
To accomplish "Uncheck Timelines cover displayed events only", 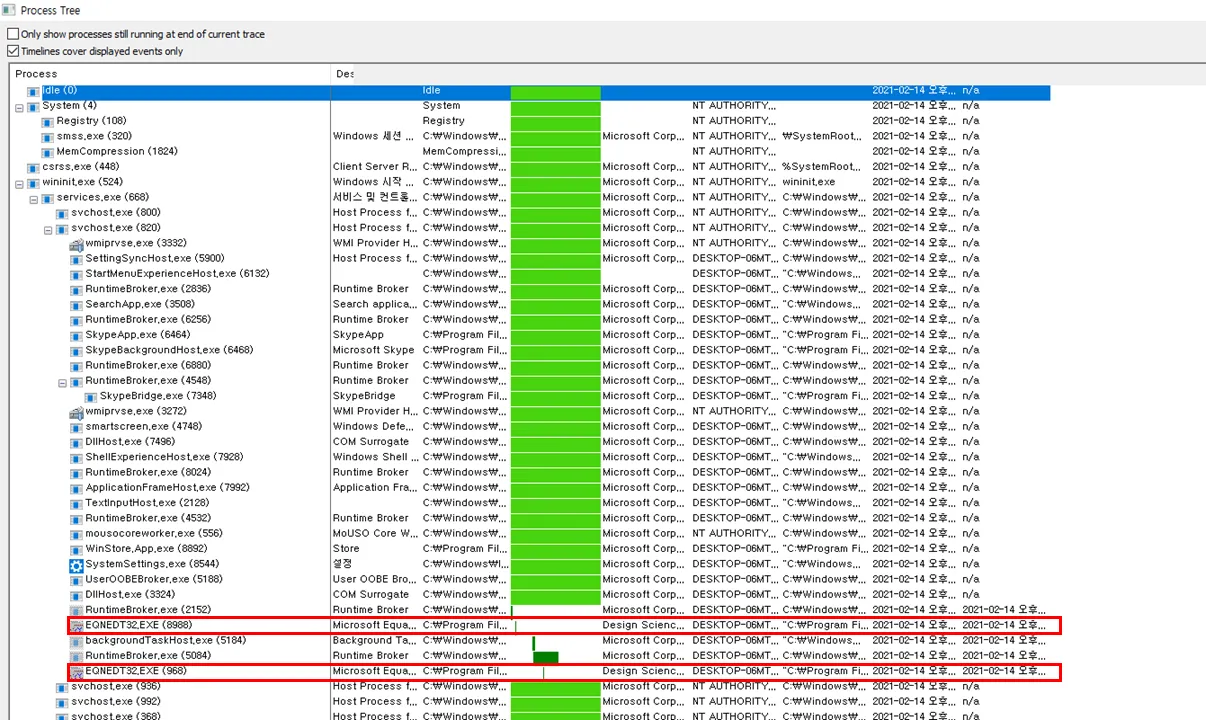I will tap(13, 51).
